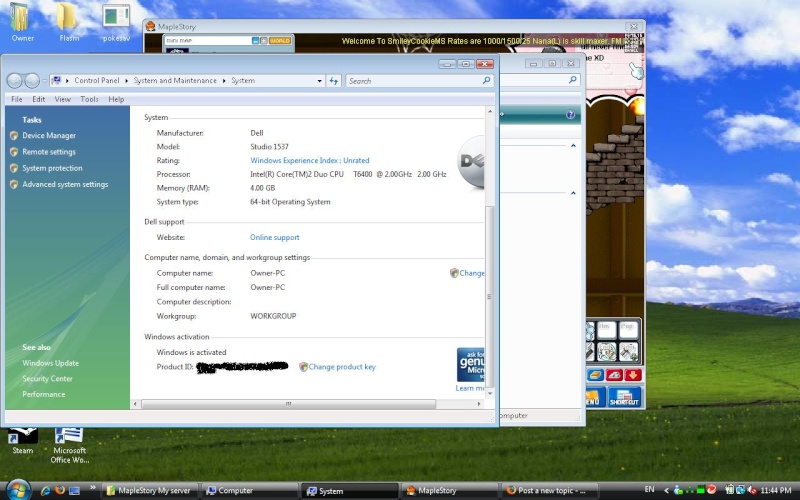Image resolution: width=800 pixels, height=500 pixels.
Task: Open the address bar history dropdown arrow
Action: [319, 81]
